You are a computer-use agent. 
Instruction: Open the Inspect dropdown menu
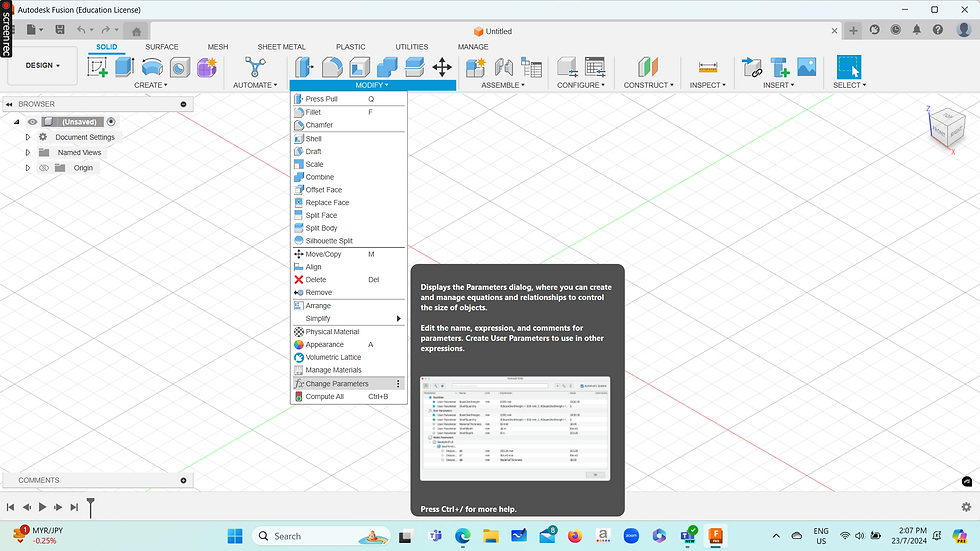point(708,85)
